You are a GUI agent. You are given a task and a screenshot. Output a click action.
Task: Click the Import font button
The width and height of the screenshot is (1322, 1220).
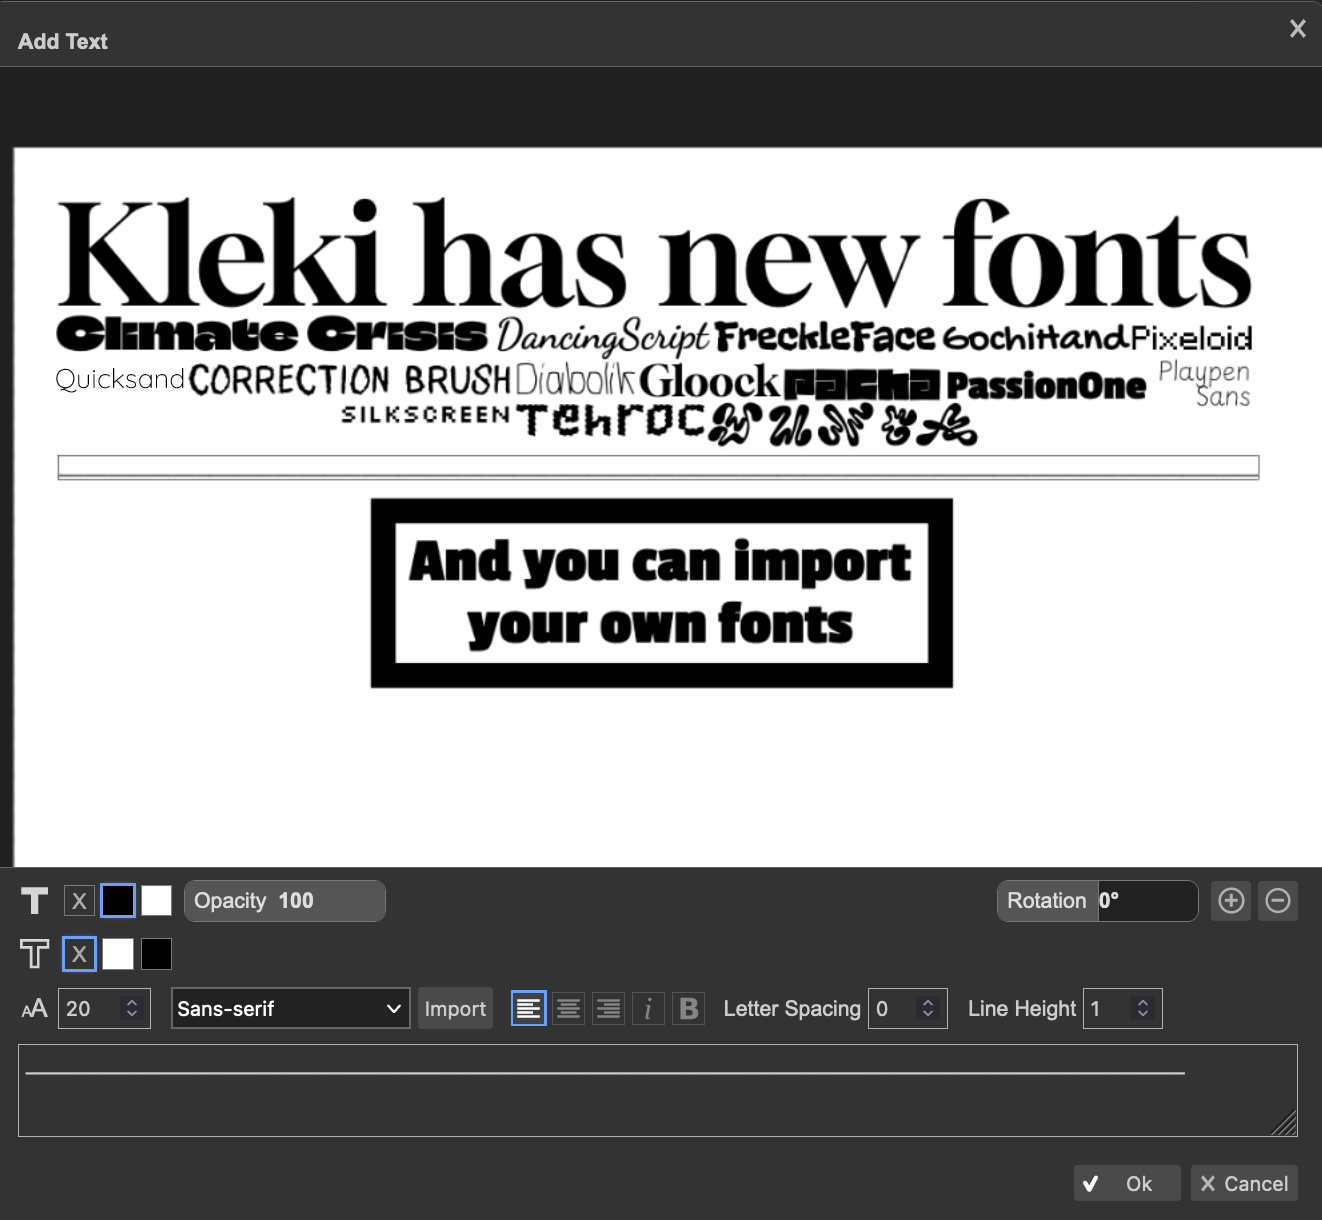pos(455,1009)
